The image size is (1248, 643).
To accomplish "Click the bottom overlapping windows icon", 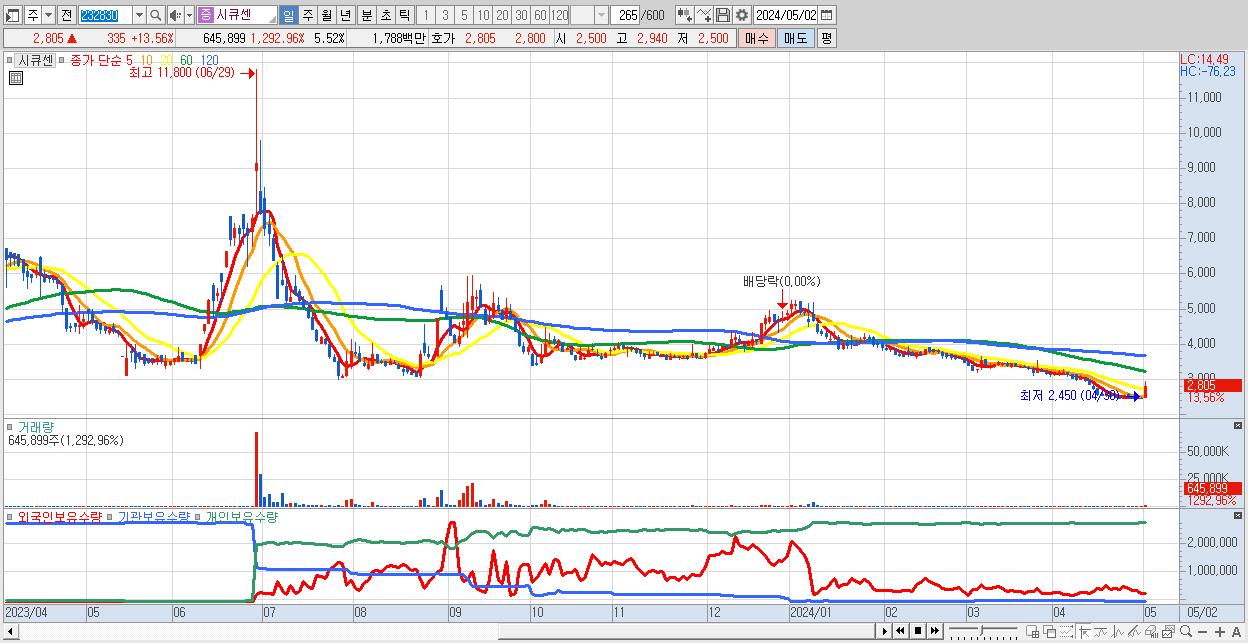I will pyautogui.click(x=1050, y=631).
